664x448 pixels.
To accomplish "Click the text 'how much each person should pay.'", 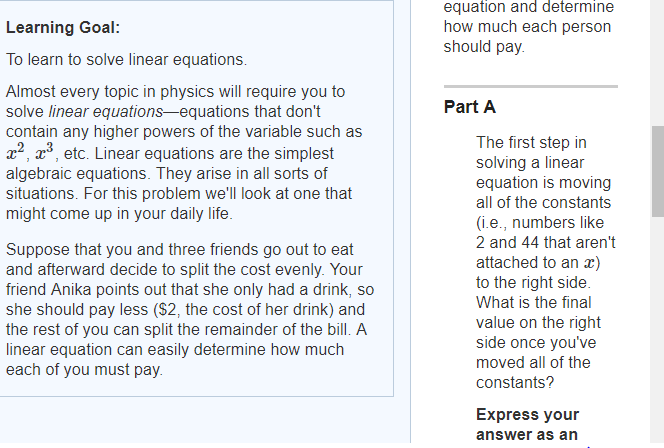I will 527,37.
